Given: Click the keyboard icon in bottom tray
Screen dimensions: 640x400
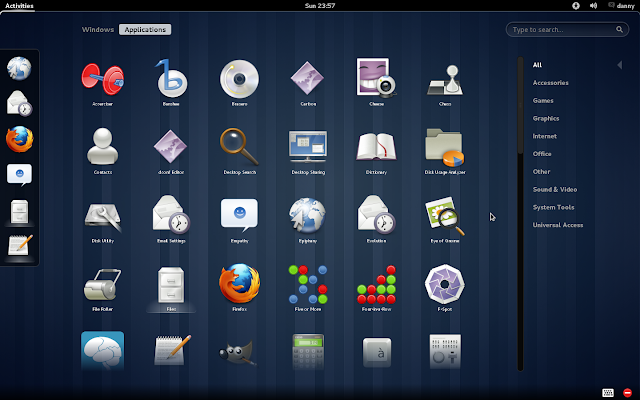Looking at the screenshot, I should tap(607, 393).
